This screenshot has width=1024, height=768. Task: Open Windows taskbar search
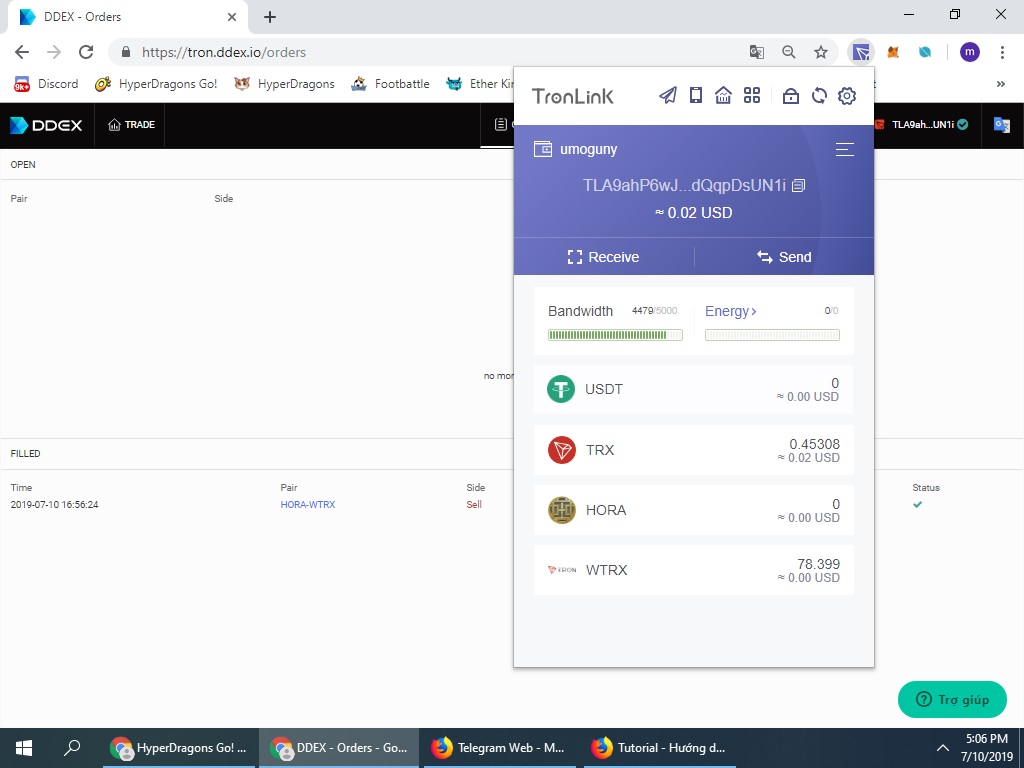tap(72, 748)
